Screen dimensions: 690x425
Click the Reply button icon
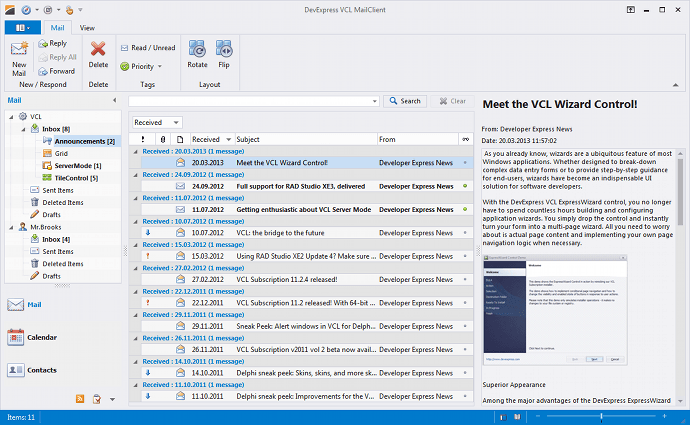[x=43, y=44]
